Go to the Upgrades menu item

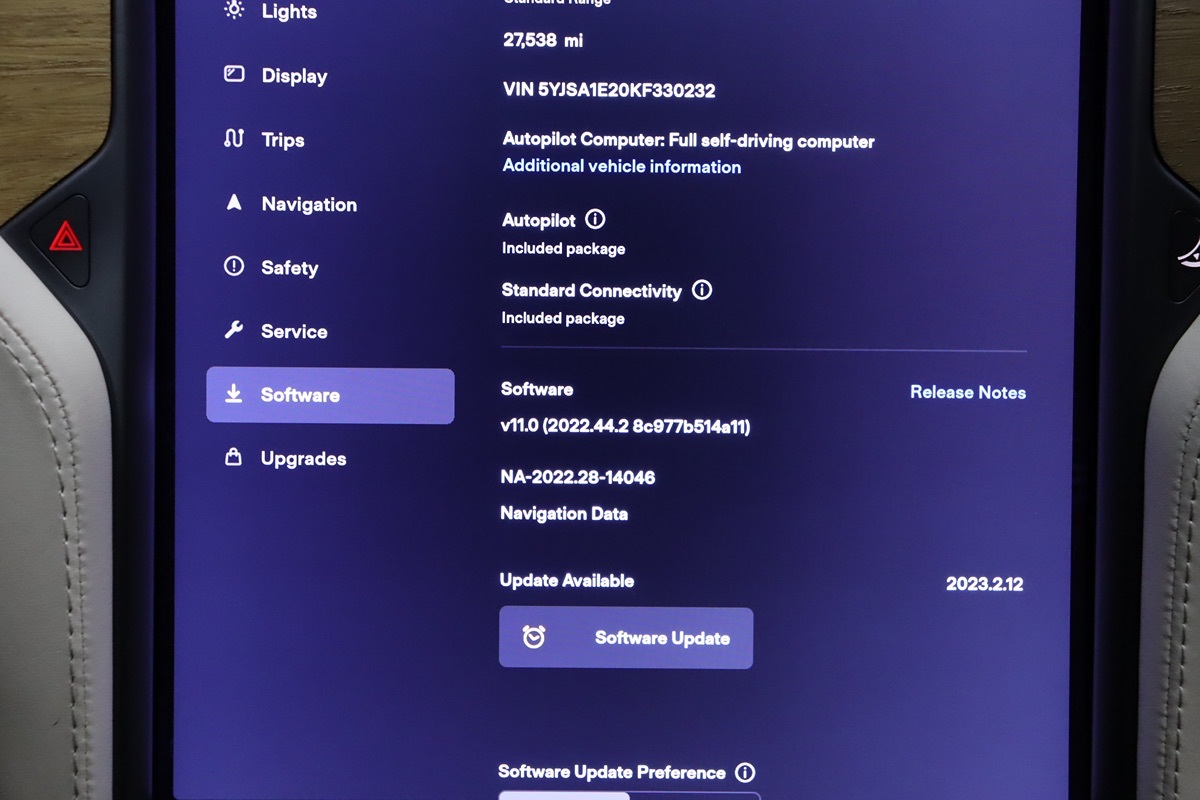pyautogui.click(x=303, y=459)
